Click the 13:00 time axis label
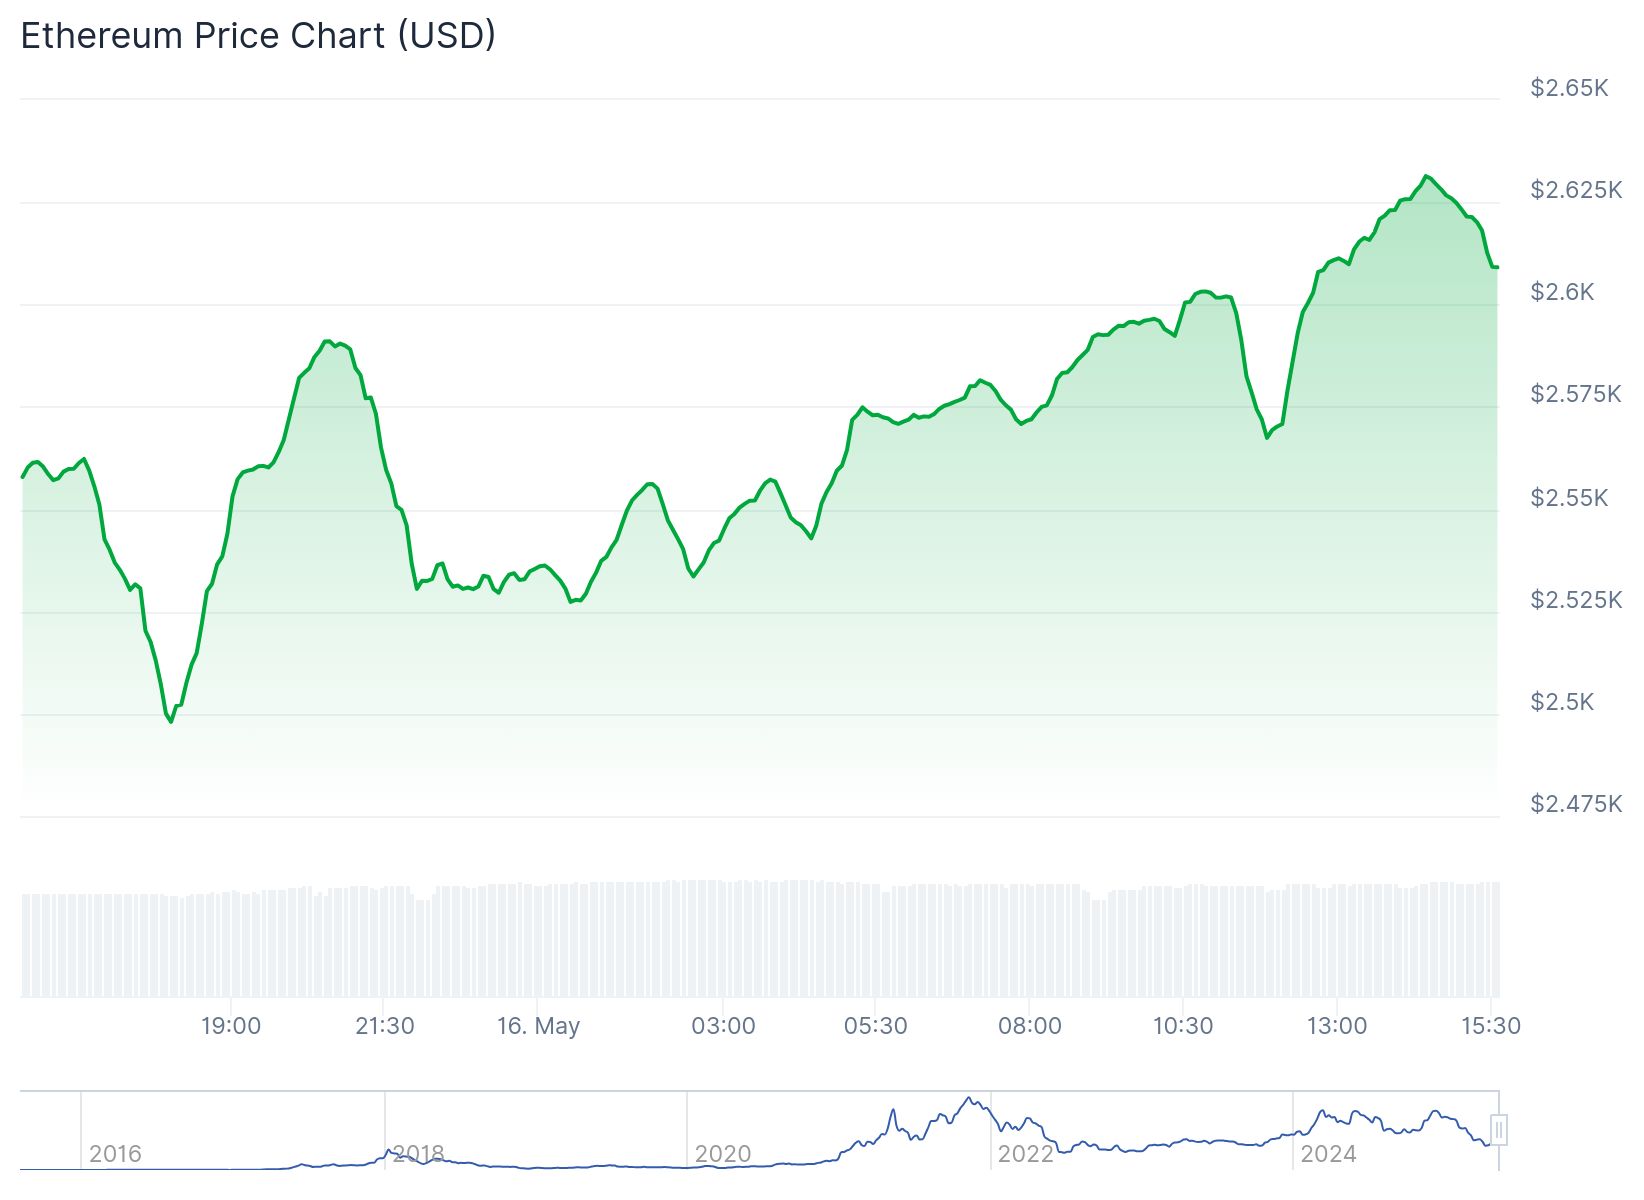Screen dimensions: 1644x1200 [1337, 1026]
